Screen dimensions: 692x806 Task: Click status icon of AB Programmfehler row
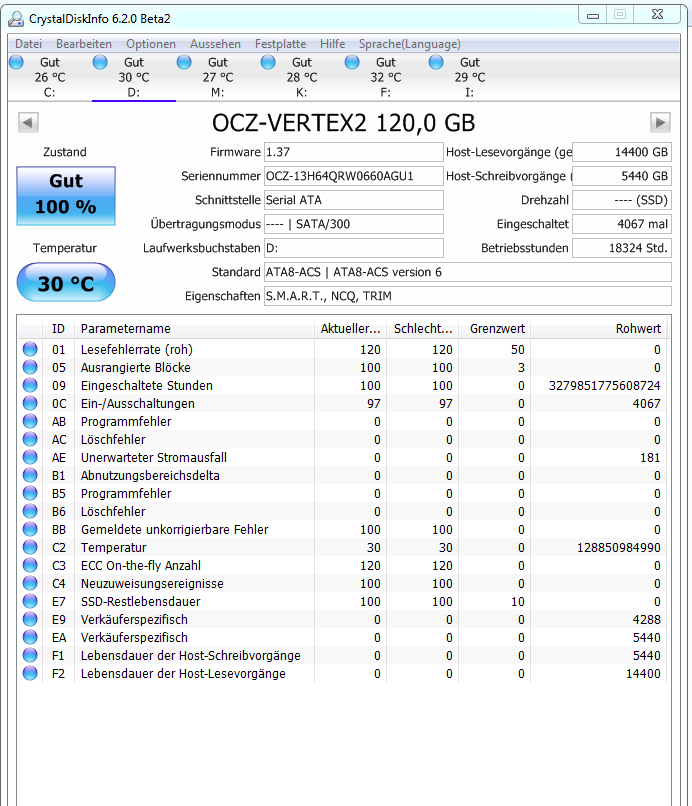(30, 421)
